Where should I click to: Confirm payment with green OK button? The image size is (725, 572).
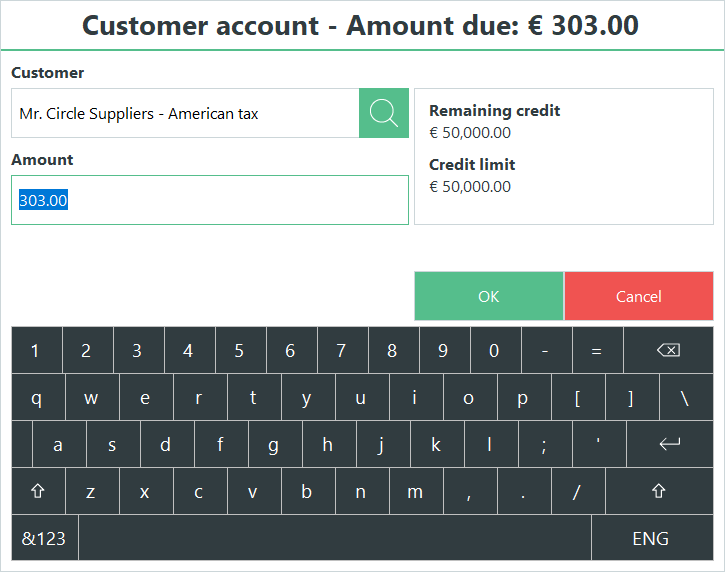(x=489, y=296)
